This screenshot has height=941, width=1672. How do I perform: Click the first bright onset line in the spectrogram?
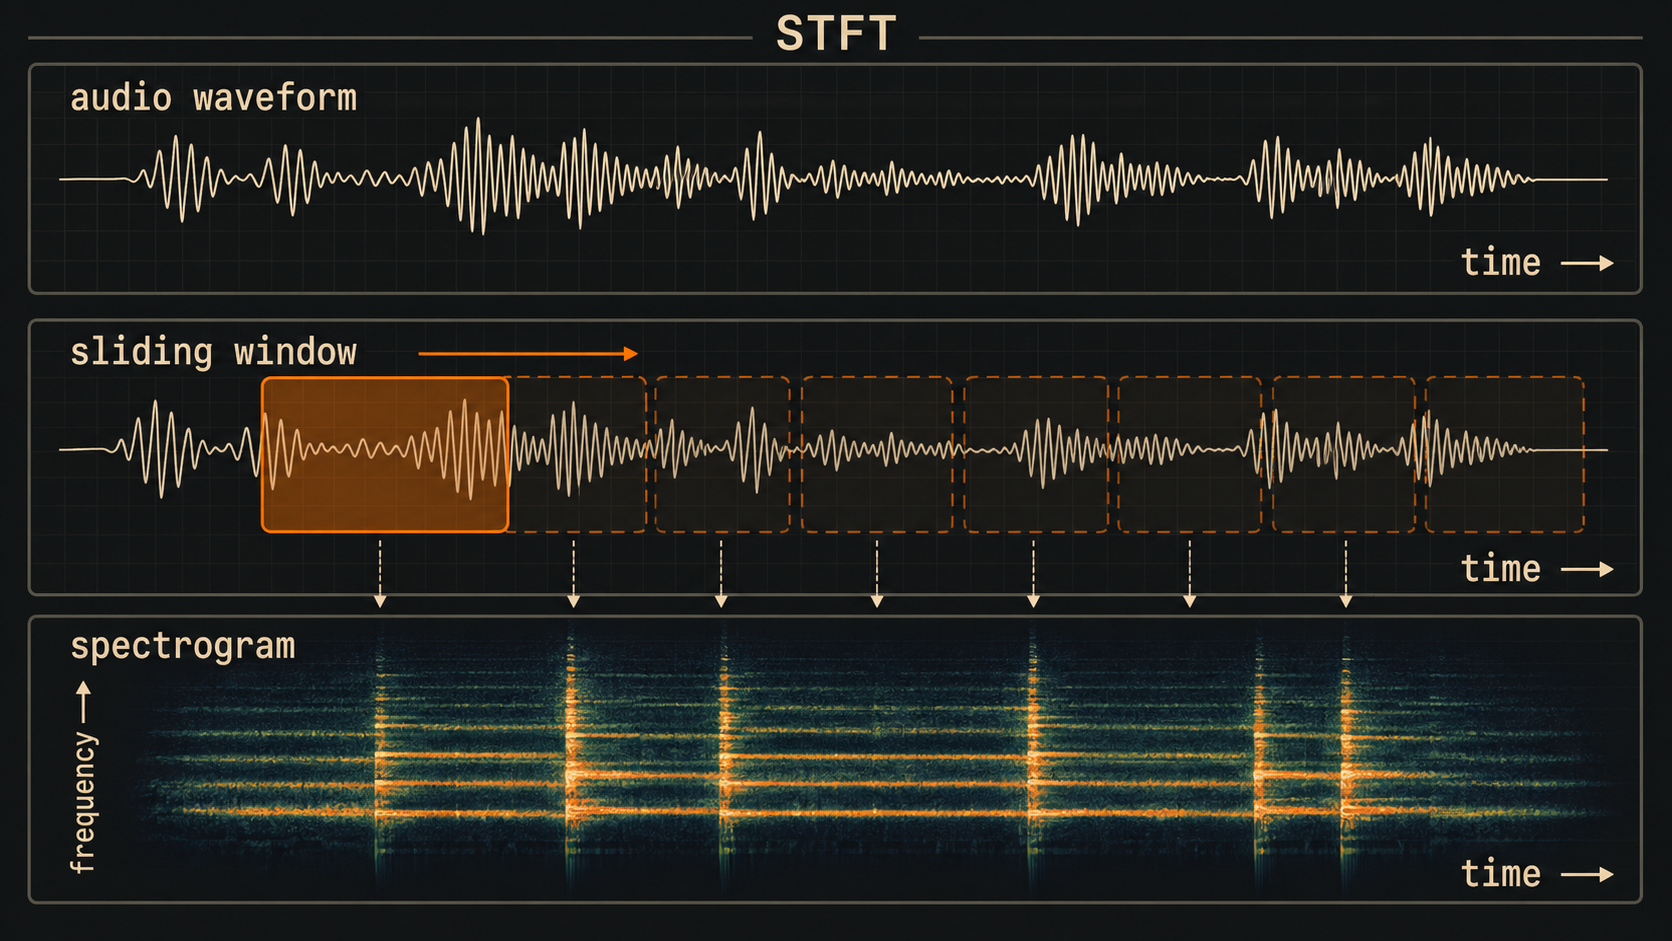tap(379, 760)
